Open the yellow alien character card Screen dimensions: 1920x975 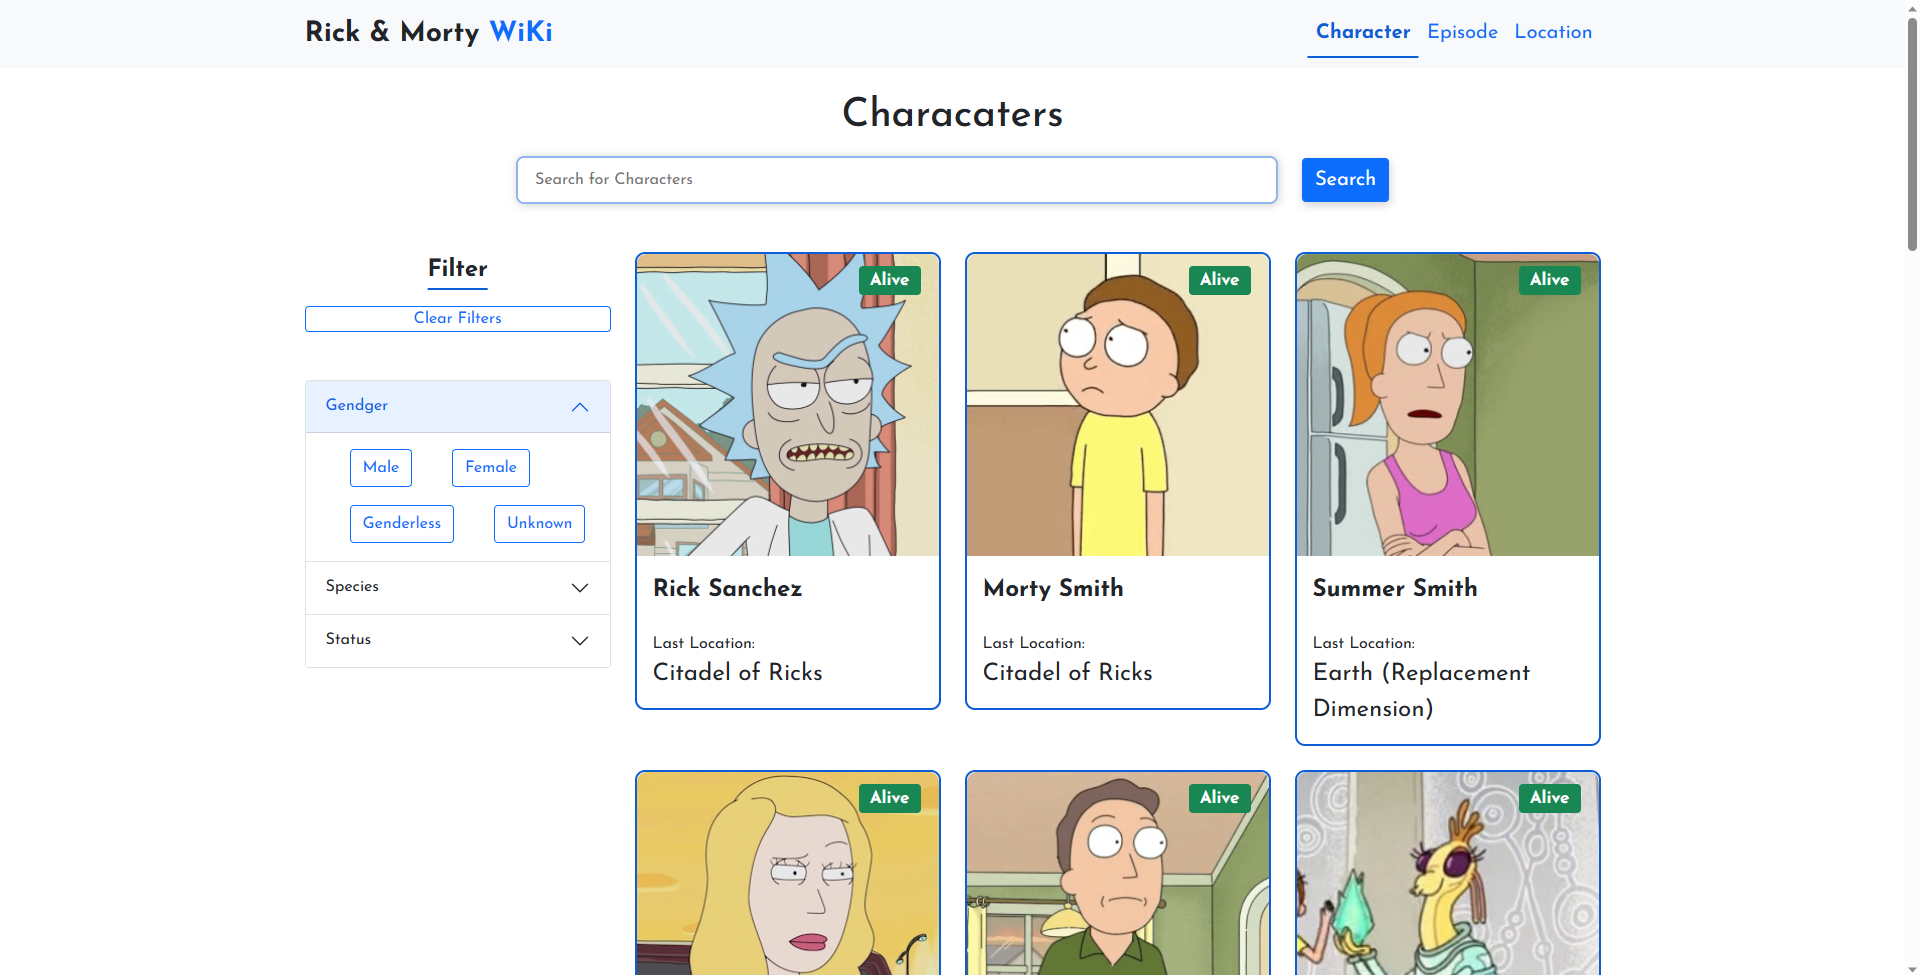(x=1448, y=873)
